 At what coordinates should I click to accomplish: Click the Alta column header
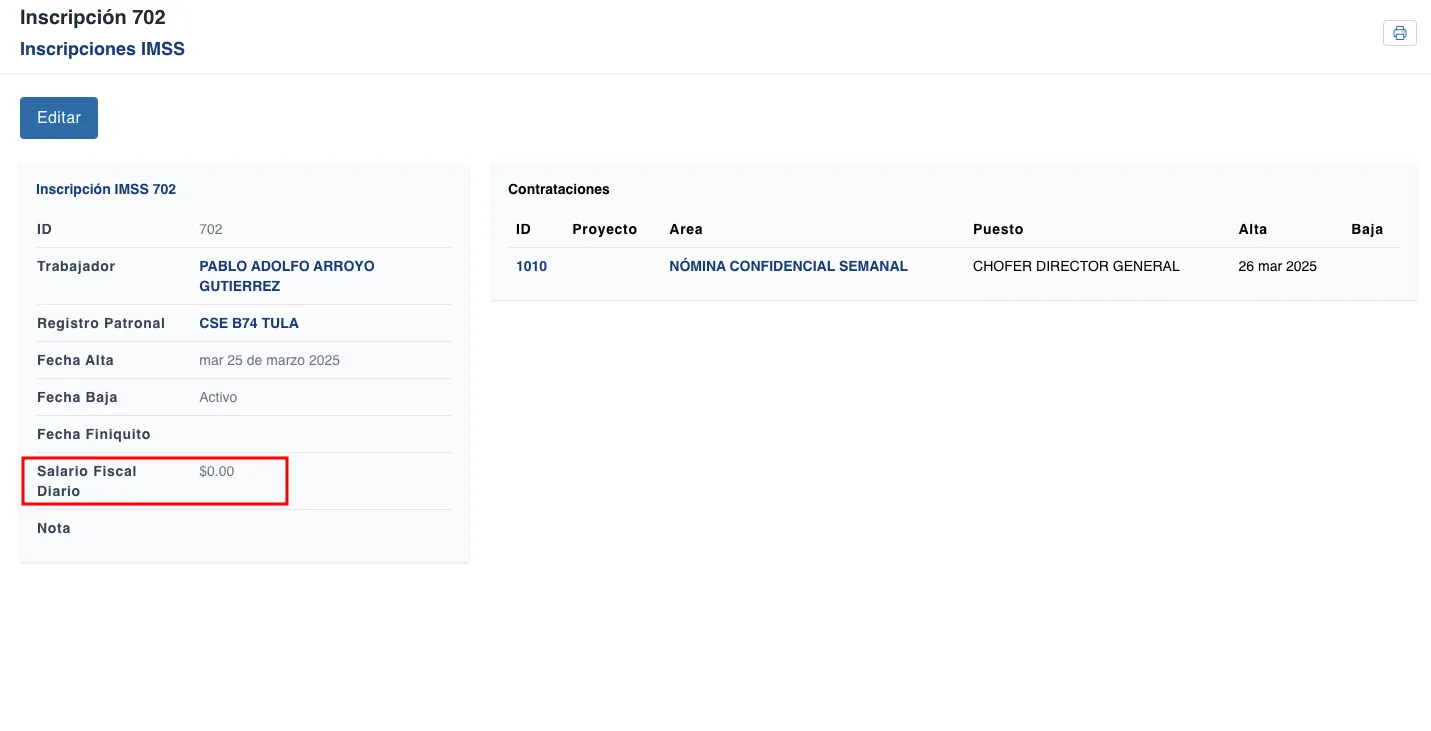1252,229
